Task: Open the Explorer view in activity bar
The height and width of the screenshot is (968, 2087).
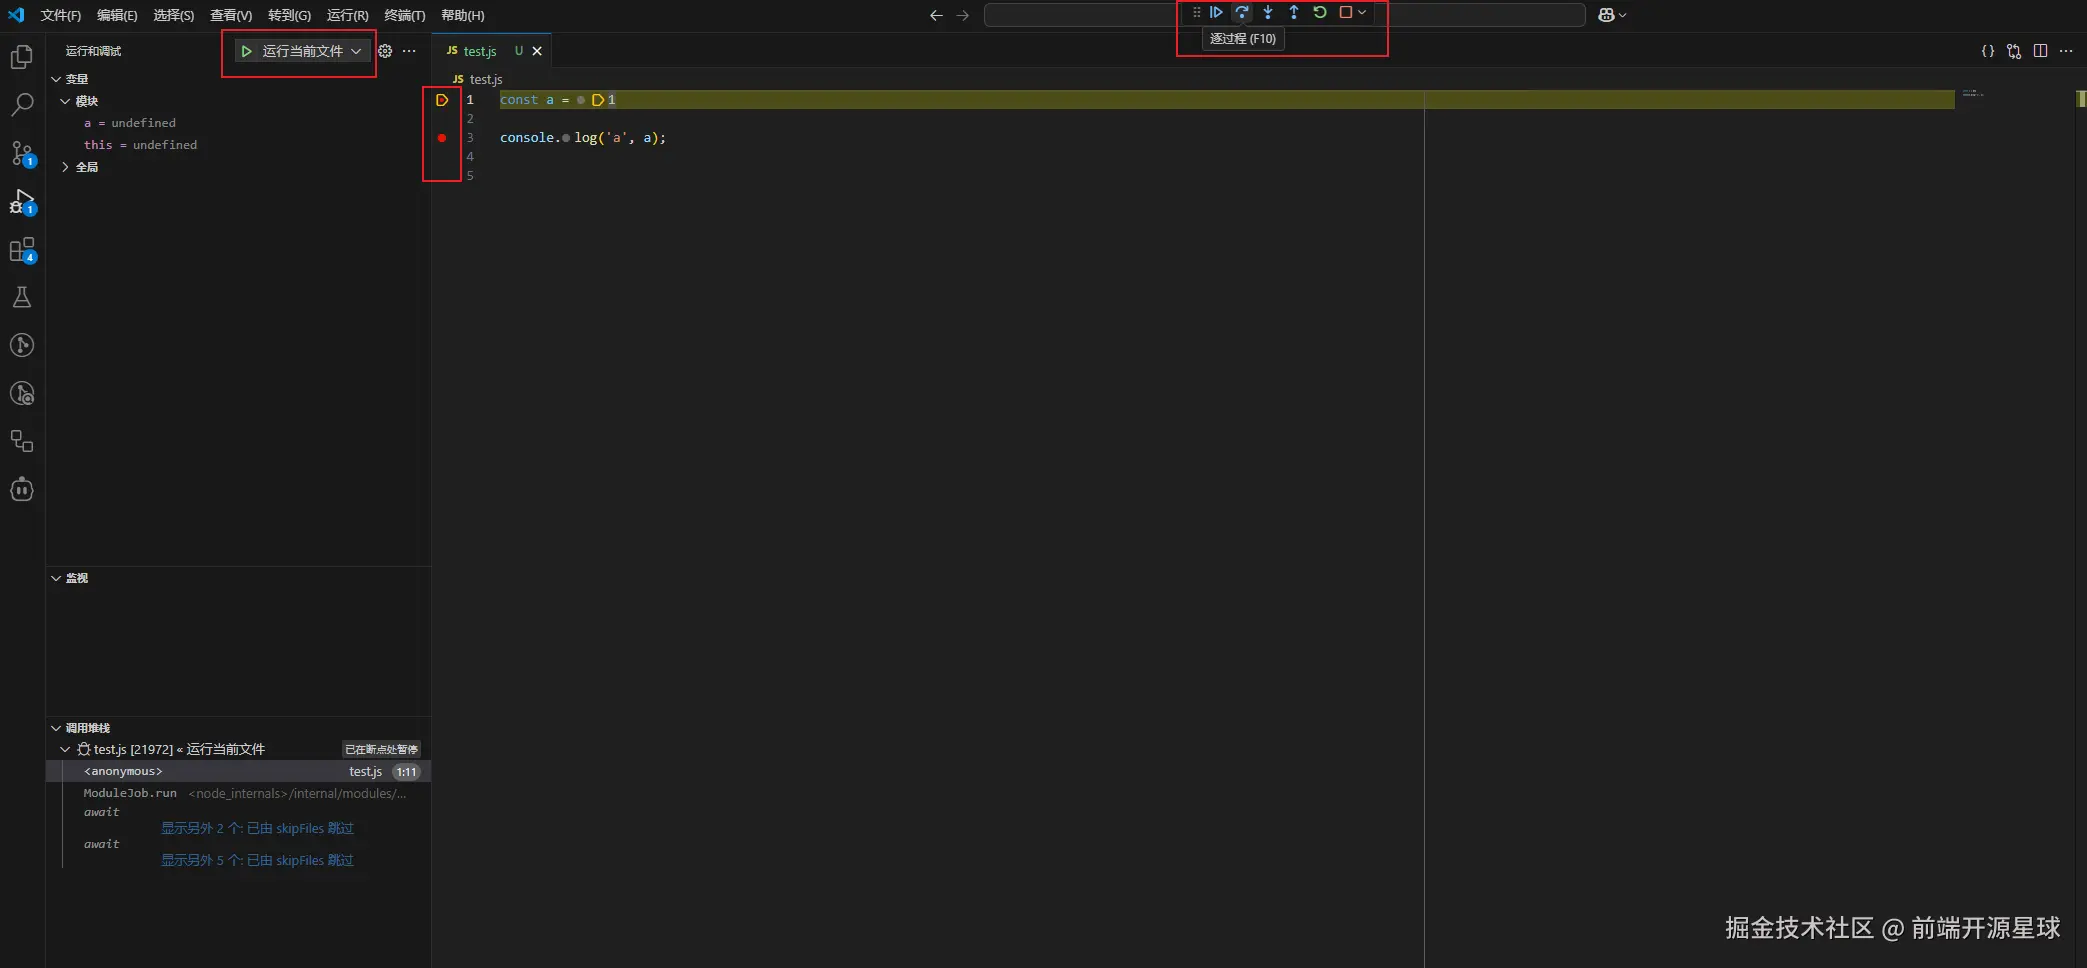Action: click(22, 57)
